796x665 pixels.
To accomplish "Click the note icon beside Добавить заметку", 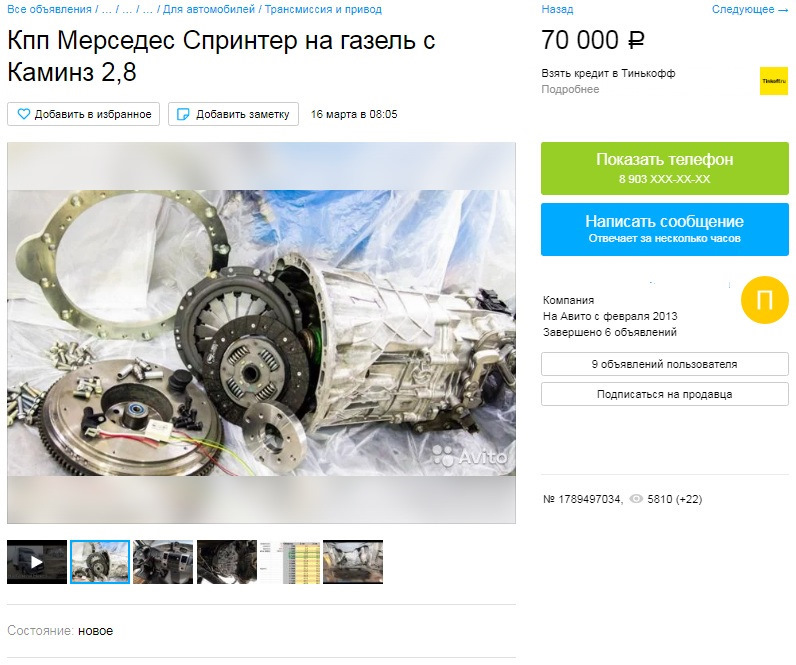I will (x=183, y=114).
